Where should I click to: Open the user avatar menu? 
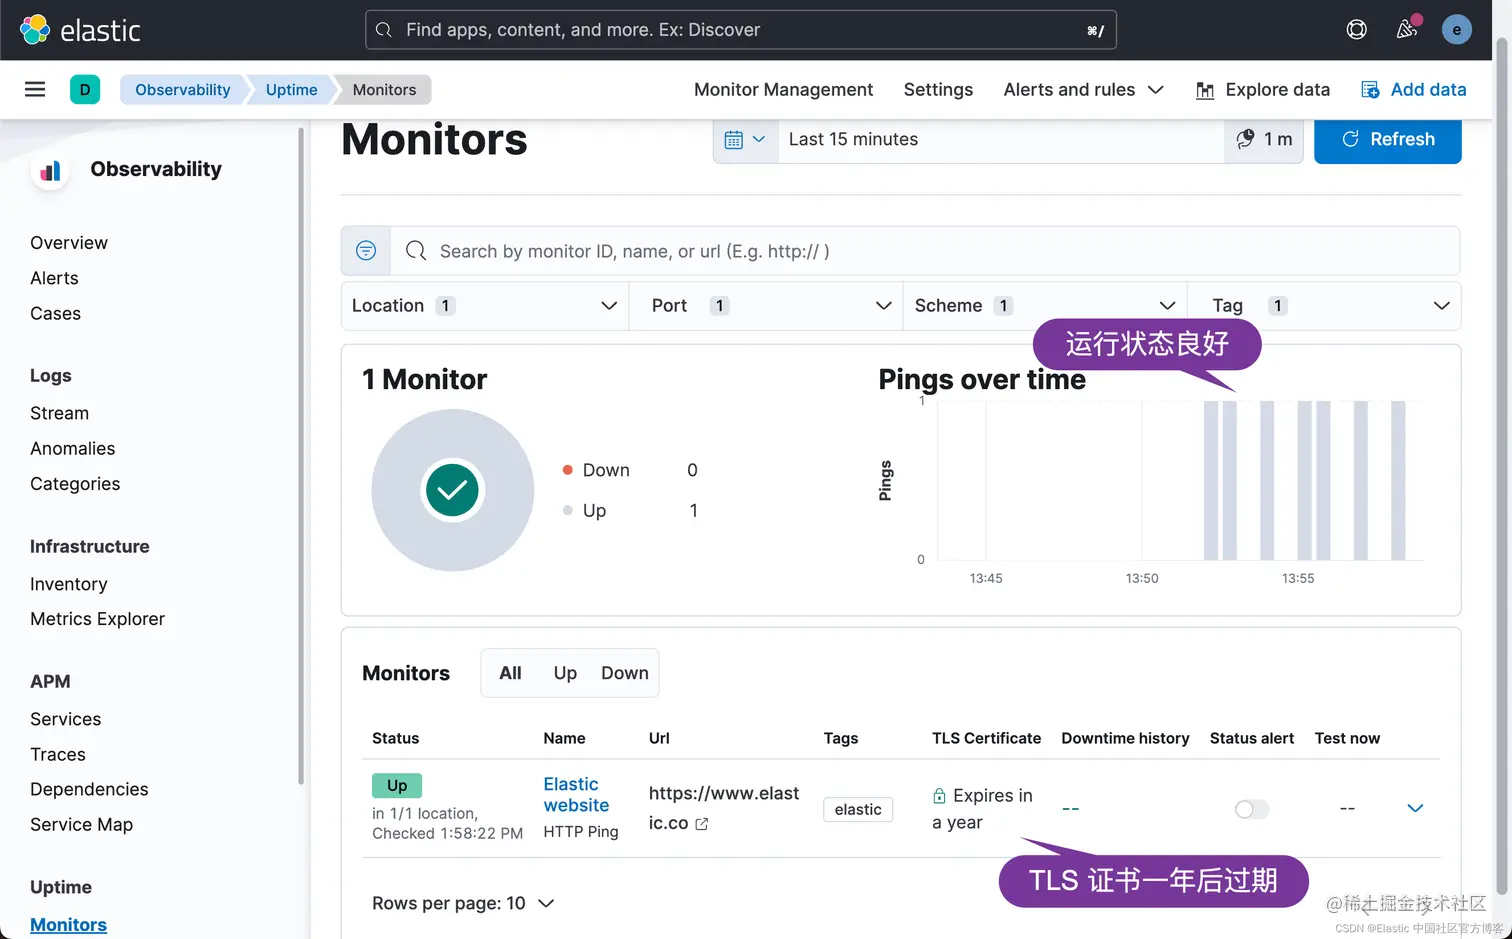(x=1457, y=30)
